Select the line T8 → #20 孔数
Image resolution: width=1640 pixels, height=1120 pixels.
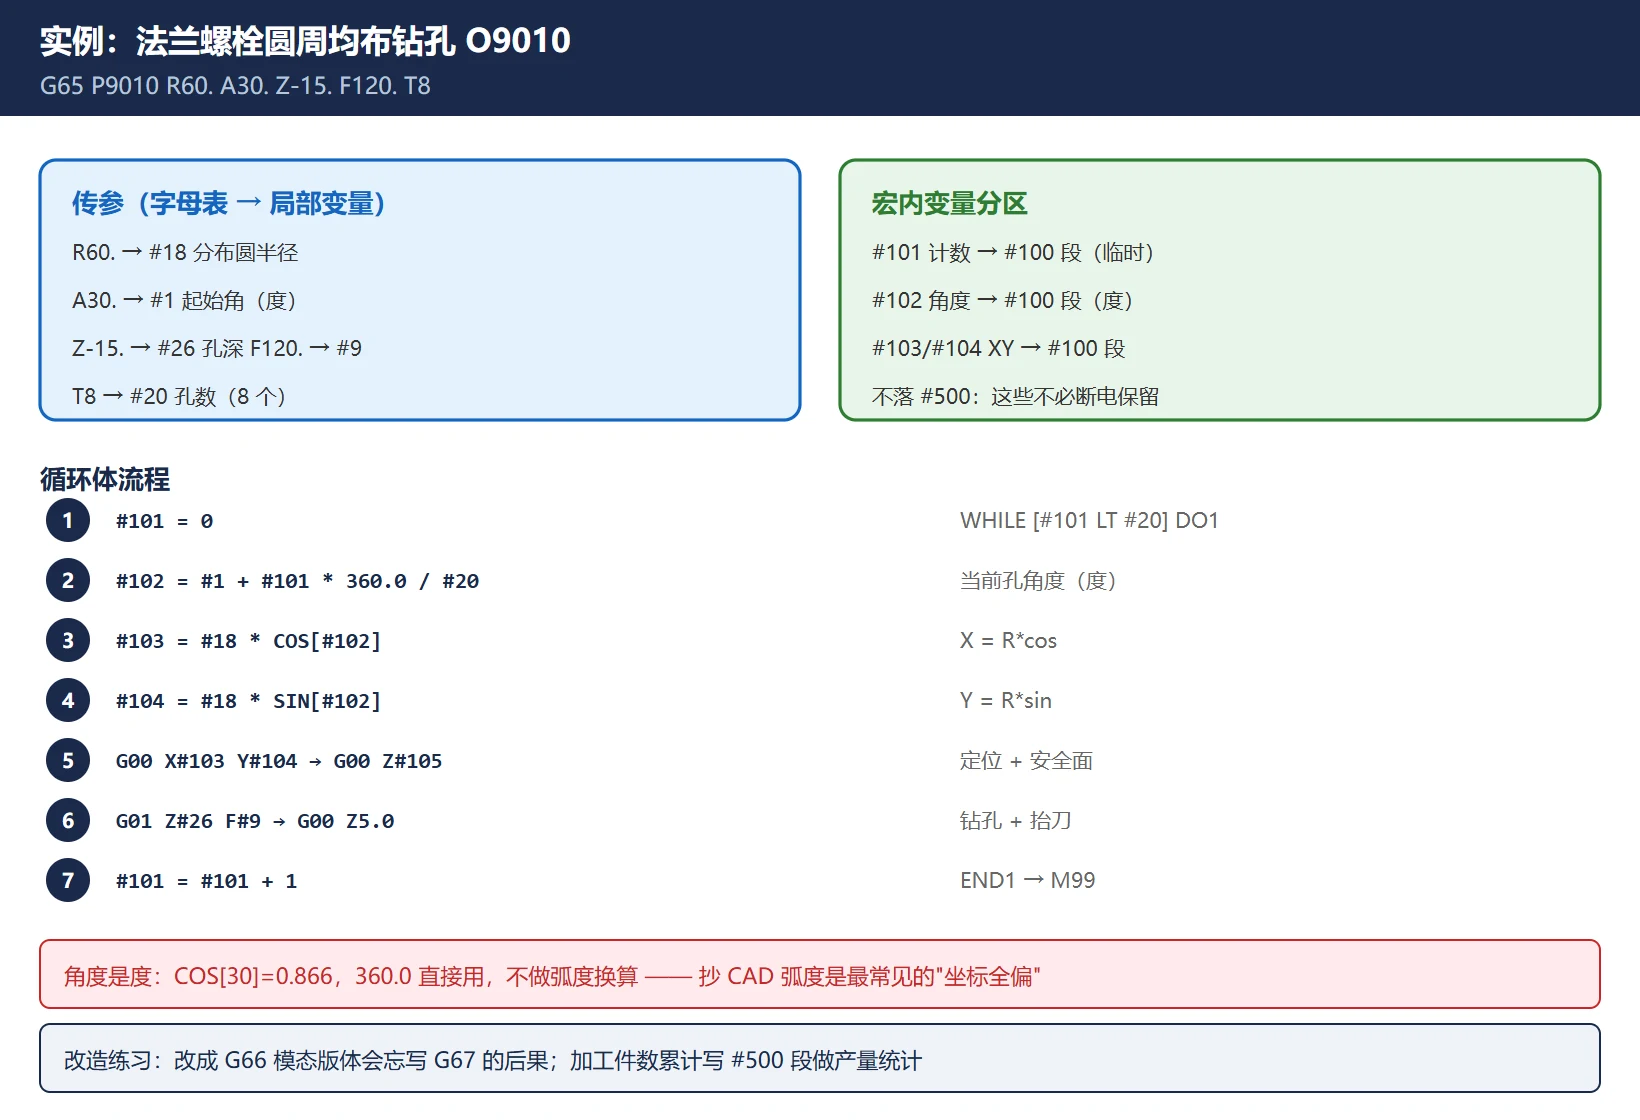point(179,396)
